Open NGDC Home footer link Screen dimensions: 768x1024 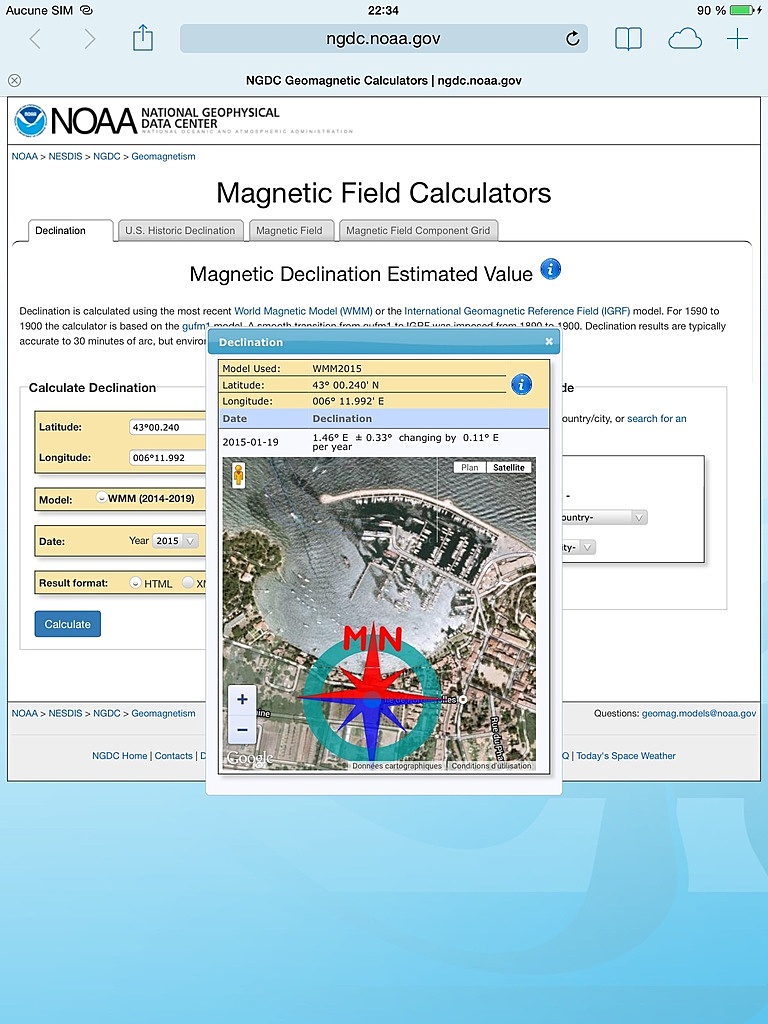click(x=120, y=756)
